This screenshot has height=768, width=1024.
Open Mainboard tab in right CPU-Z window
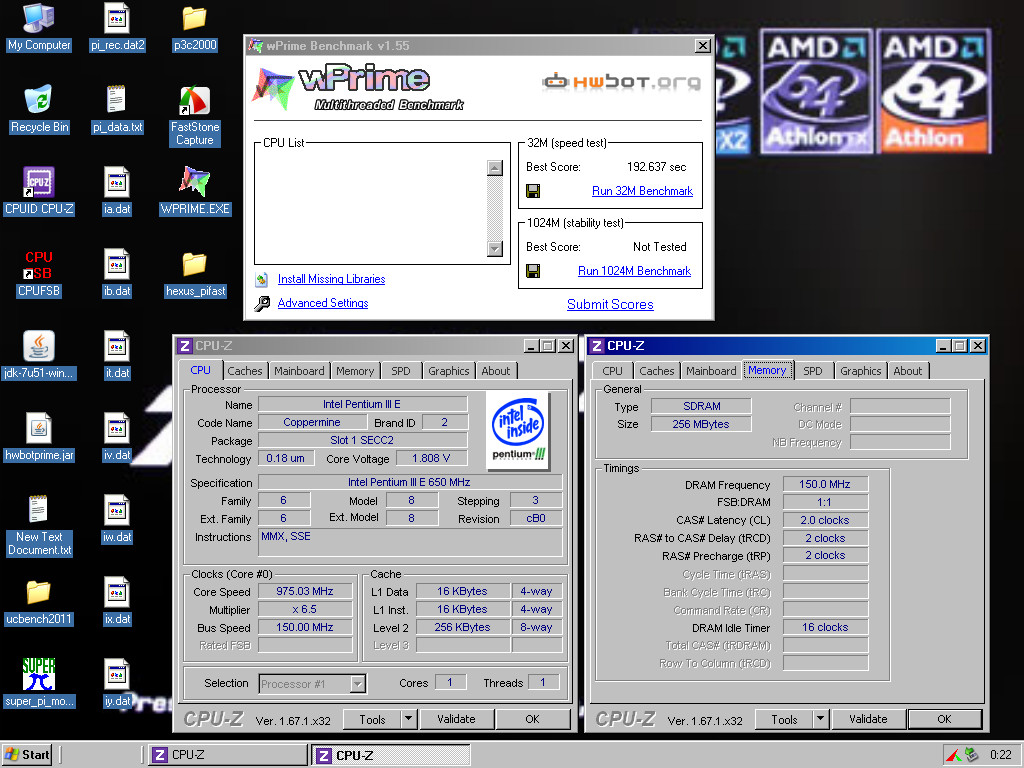click(x=711, y=371)
